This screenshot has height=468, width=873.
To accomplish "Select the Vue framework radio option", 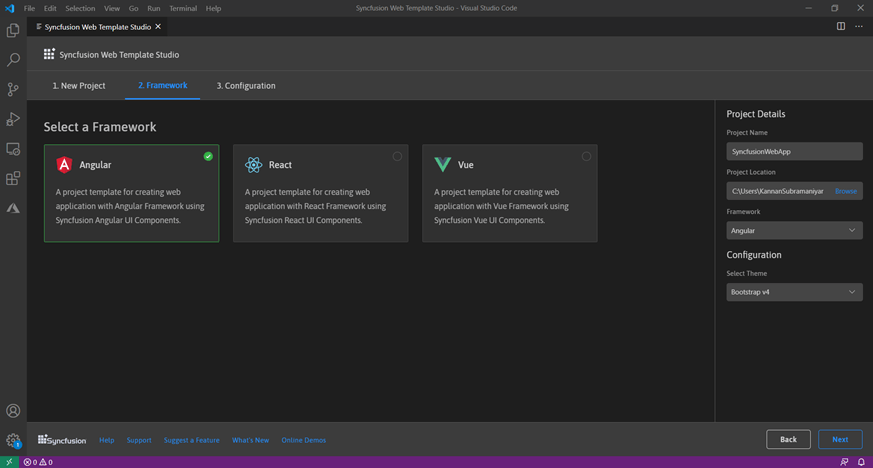I will [x=586, y=156].
